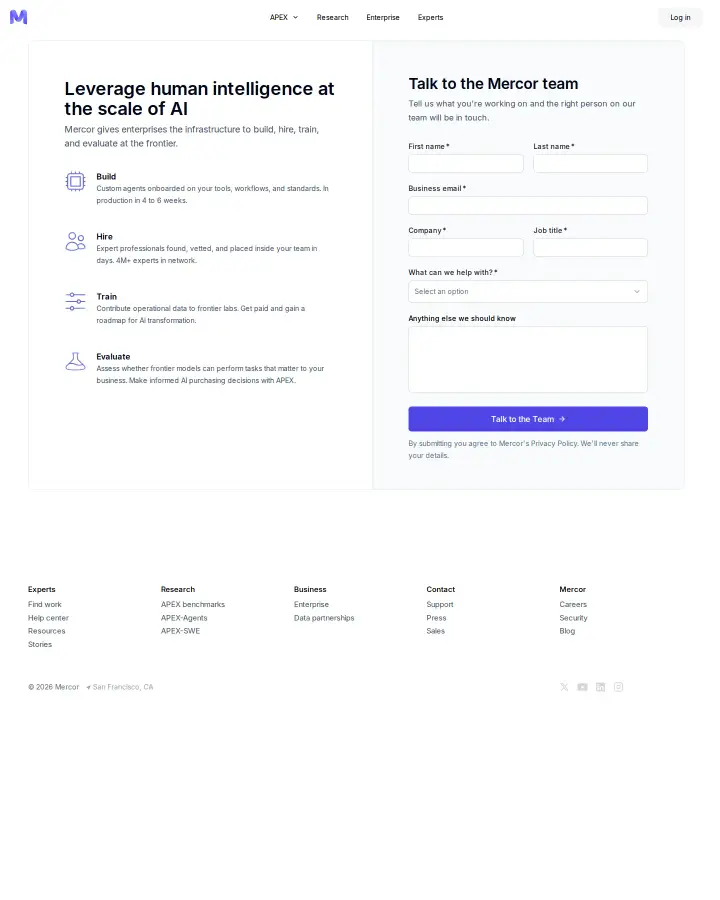Click the 'Anything else we should know' textarea
The image size is (720, 900).
528,359
